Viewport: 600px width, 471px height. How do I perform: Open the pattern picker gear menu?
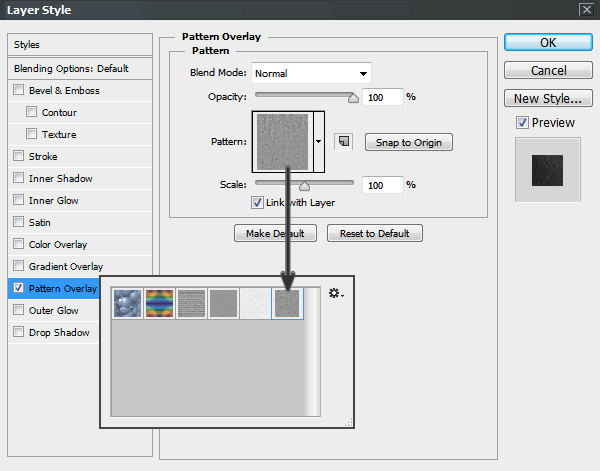point(335,294)
